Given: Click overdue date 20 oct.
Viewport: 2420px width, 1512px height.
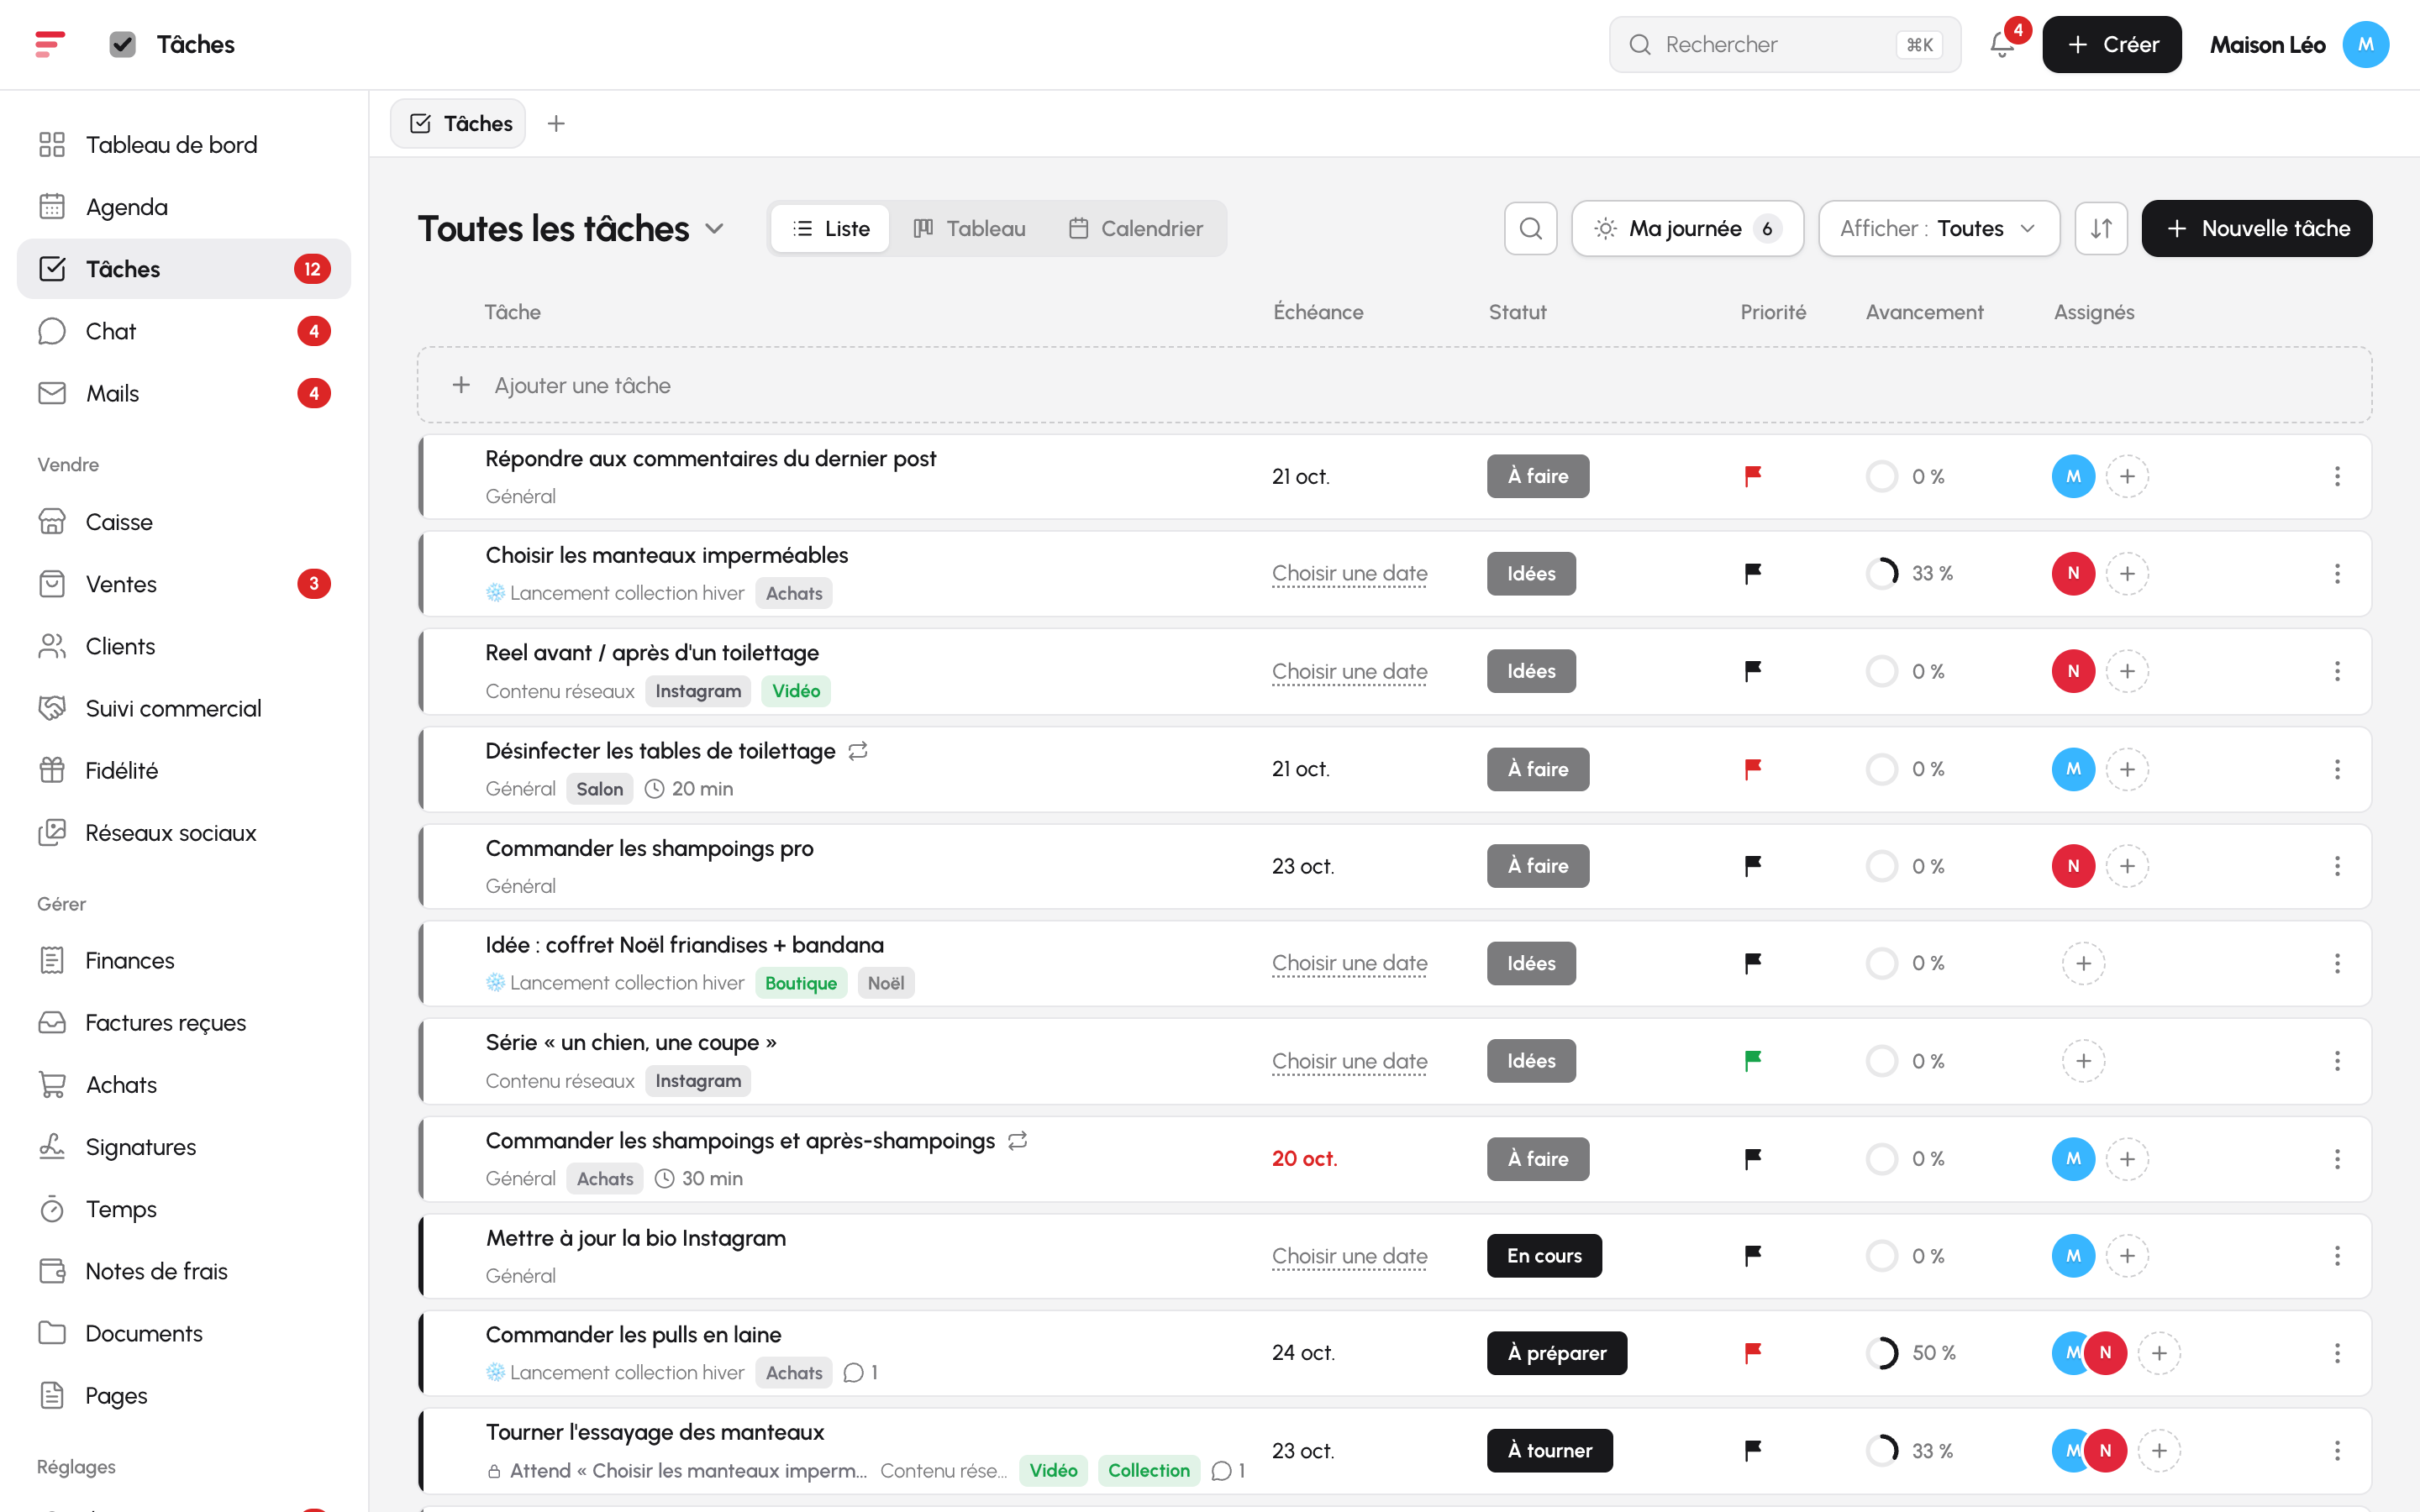Looking at the screenshot, I should coord(1304,1159).
